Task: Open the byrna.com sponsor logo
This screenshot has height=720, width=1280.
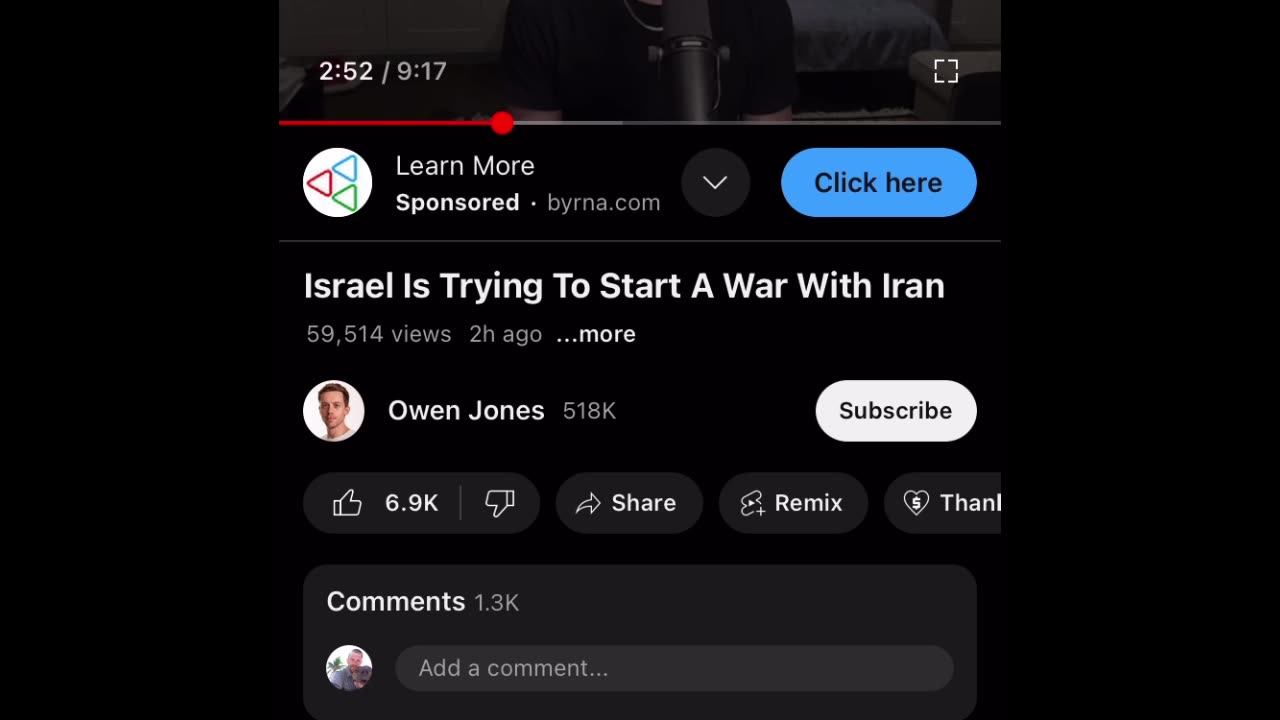Action: tap(338, 182)
